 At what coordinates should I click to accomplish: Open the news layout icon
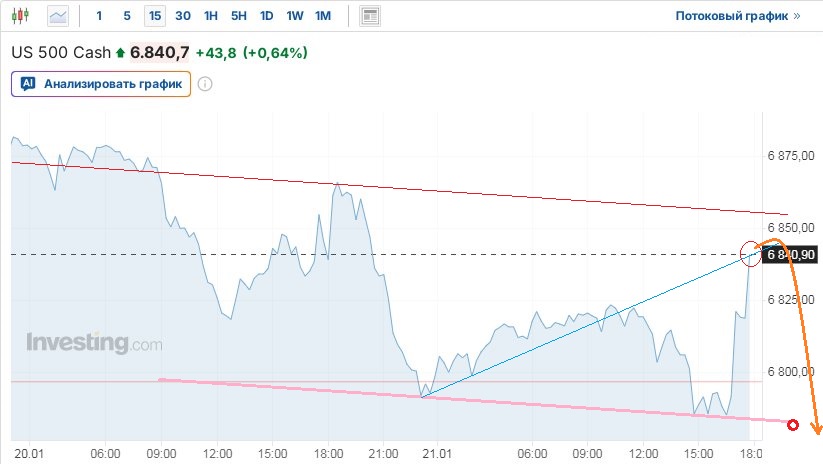click(x=370, y=16)
